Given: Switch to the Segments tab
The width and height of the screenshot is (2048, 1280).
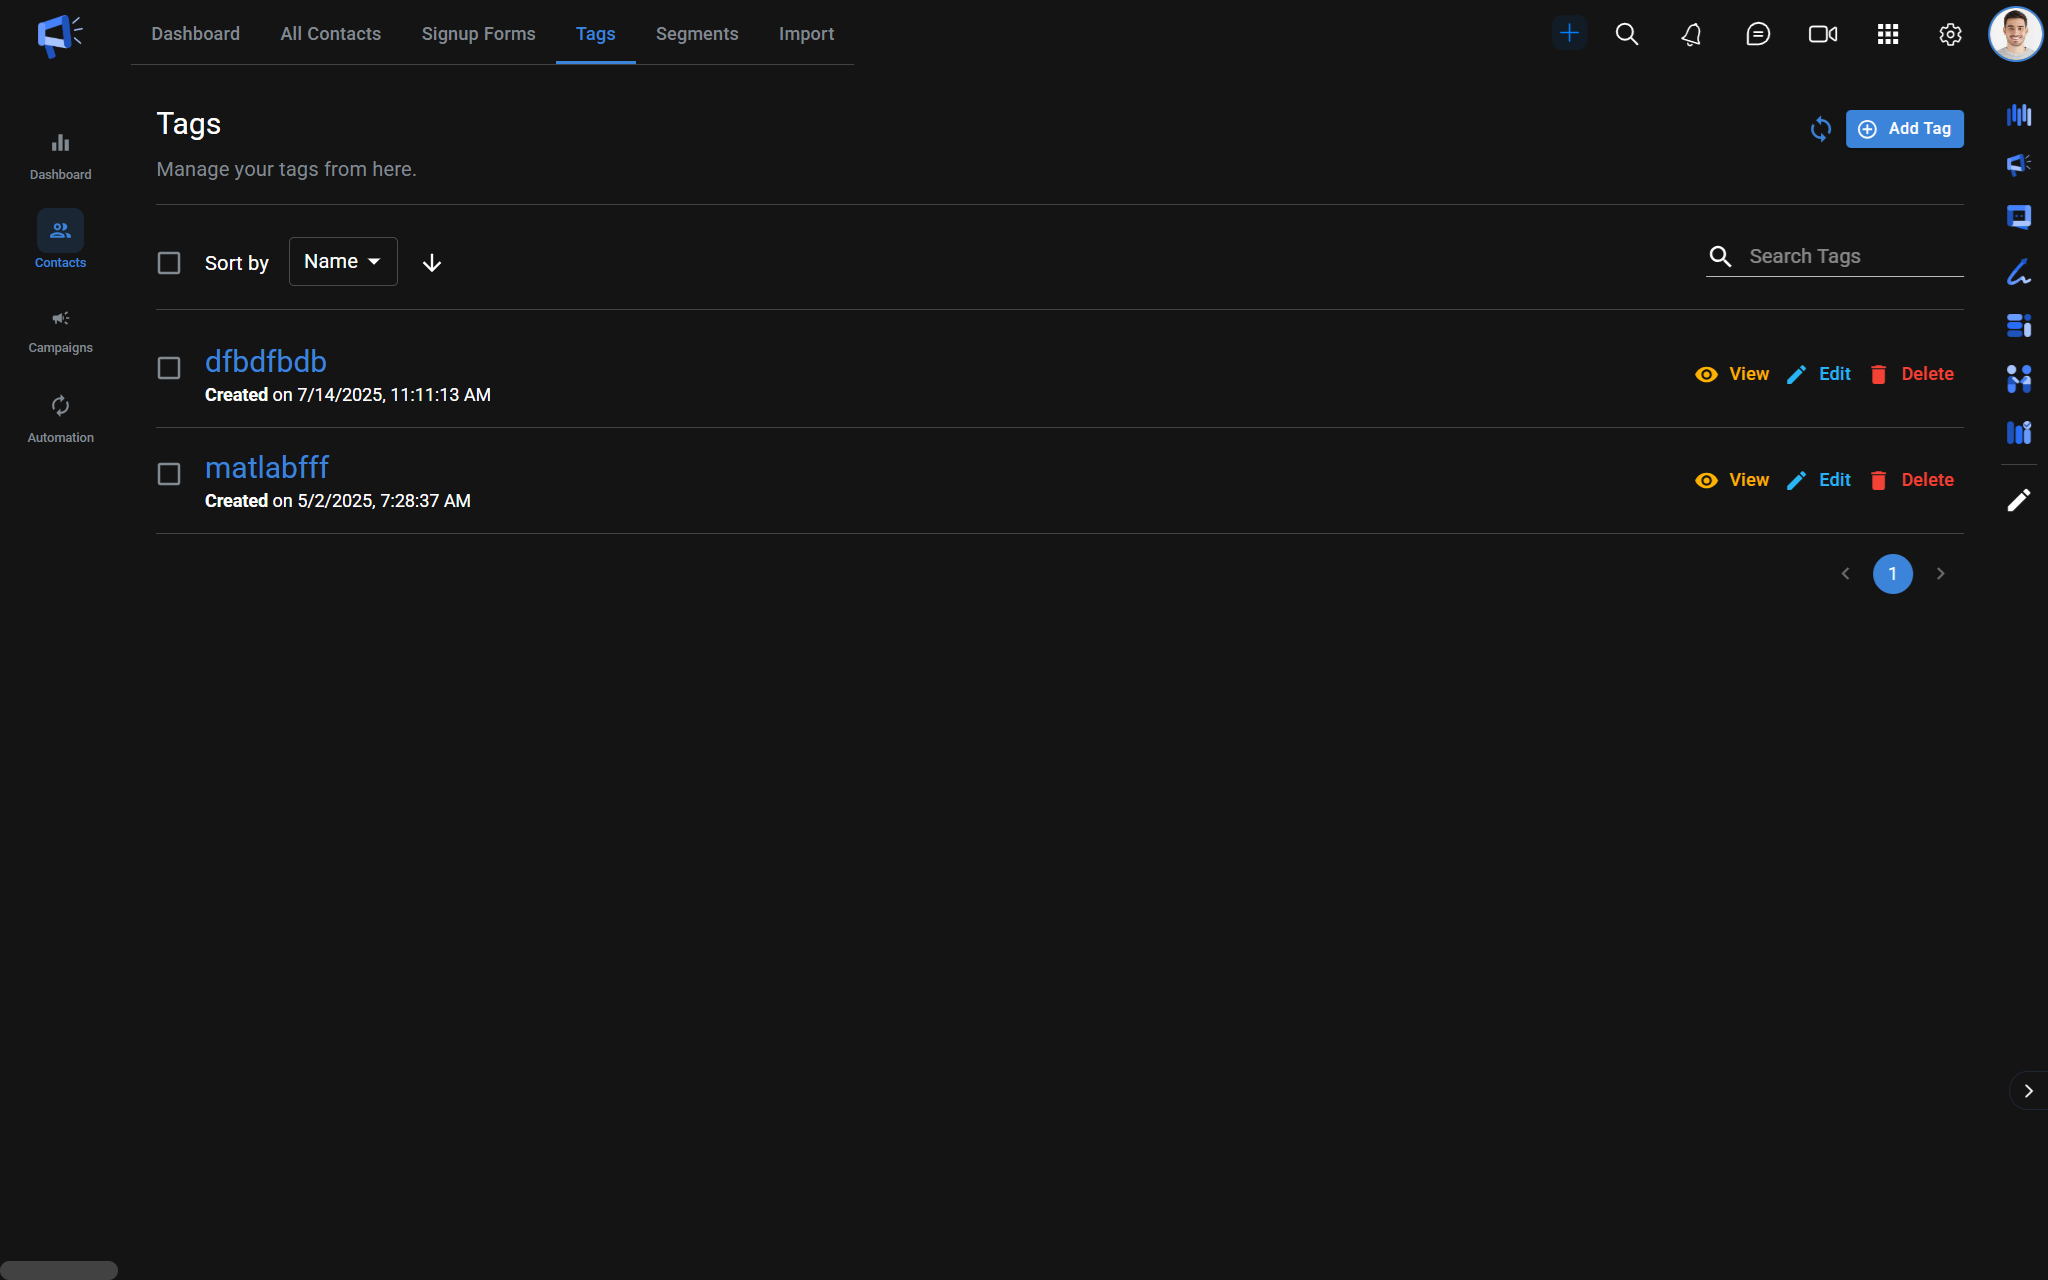Looking at the screenshot, I should [x=697, y=34].
